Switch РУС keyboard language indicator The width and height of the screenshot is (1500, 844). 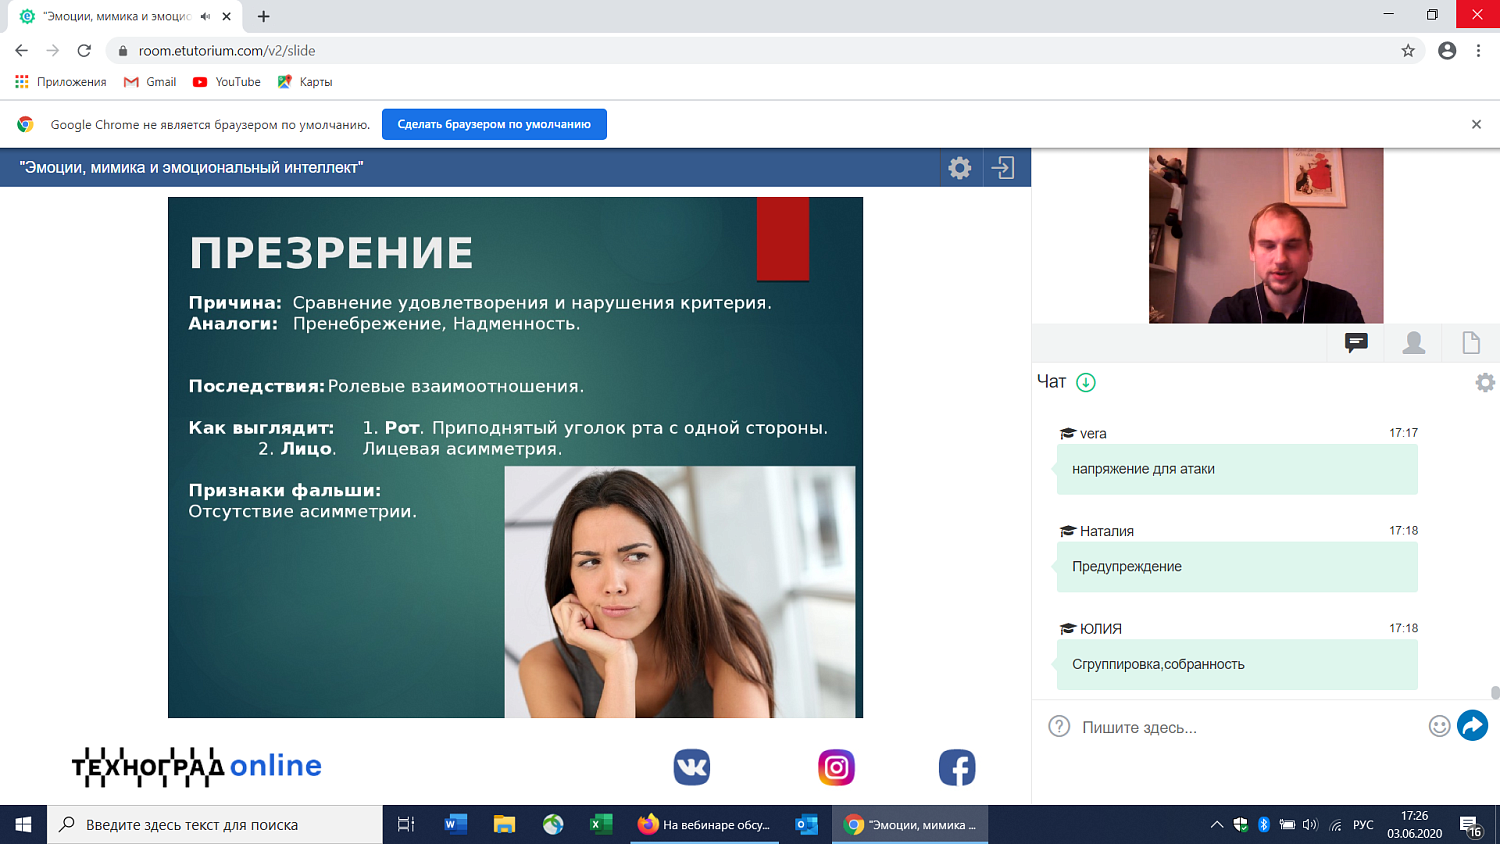[1363, 825]
